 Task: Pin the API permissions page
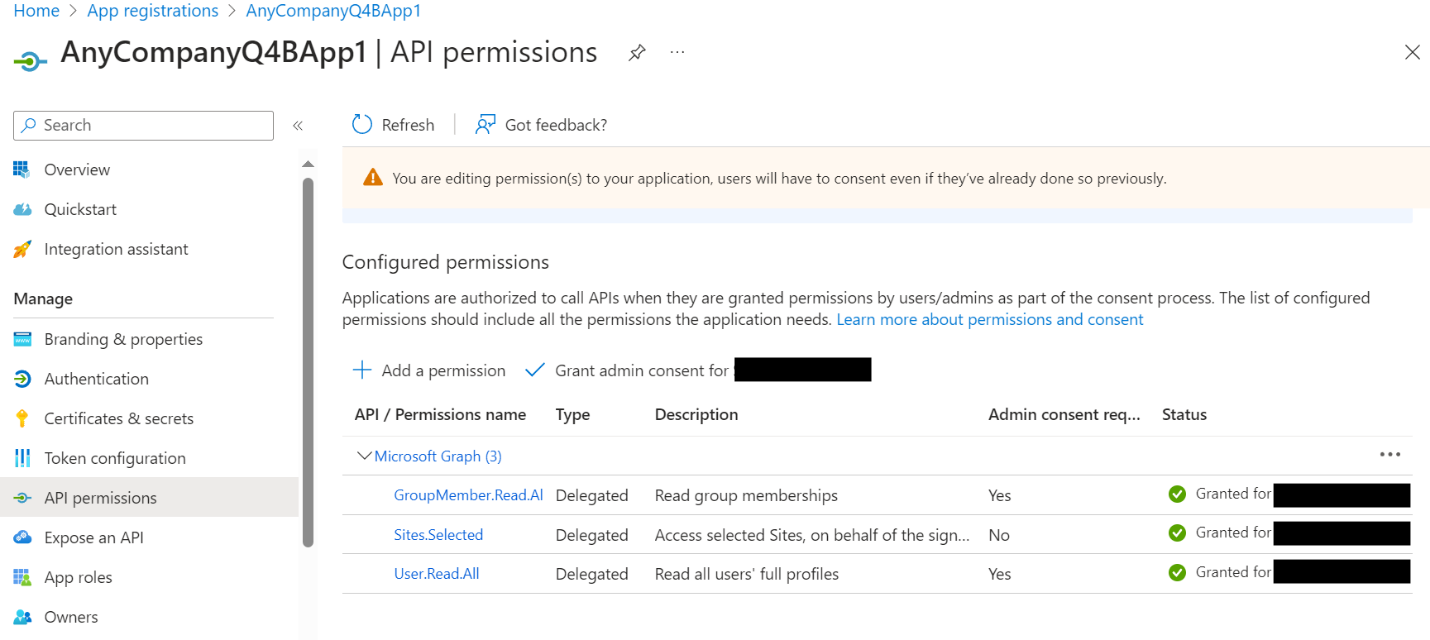pyautogui.click(x=636, y=52)
